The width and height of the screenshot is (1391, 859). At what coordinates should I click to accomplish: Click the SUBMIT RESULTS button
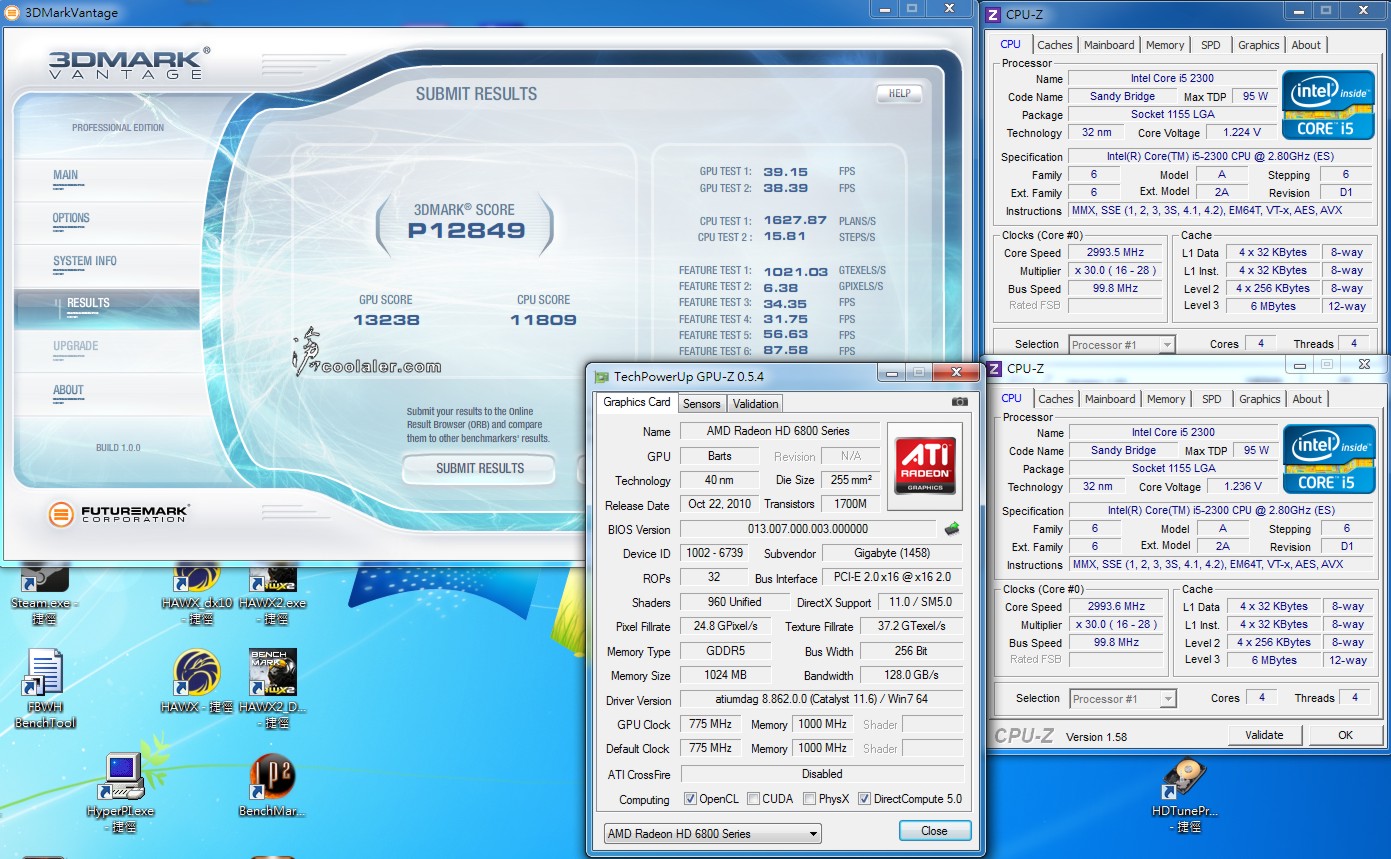click(x=480, y=468)
